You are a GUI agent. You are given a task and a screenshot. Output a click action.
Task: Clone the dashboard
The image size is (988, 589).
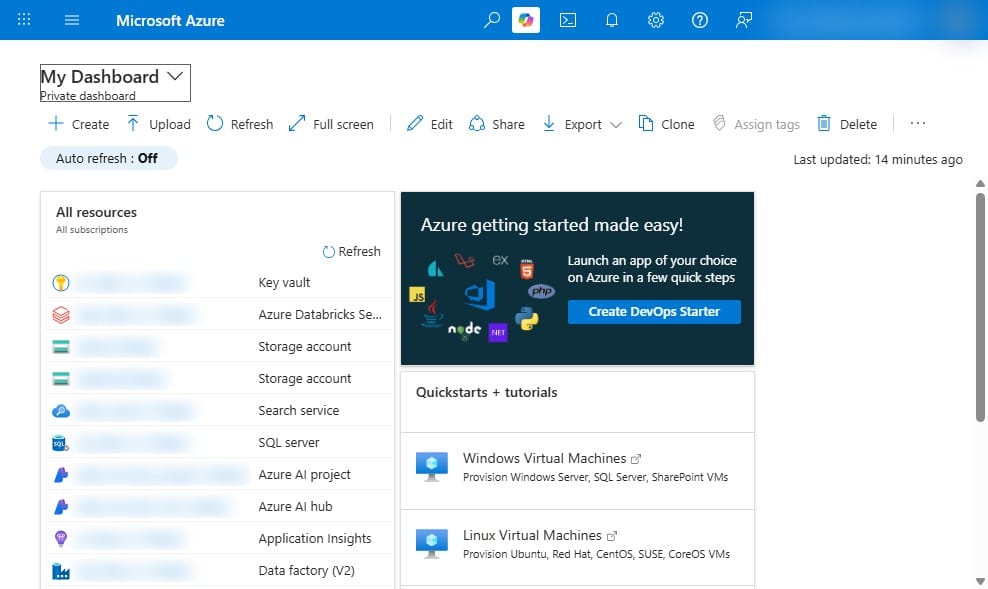coord(667,124)
